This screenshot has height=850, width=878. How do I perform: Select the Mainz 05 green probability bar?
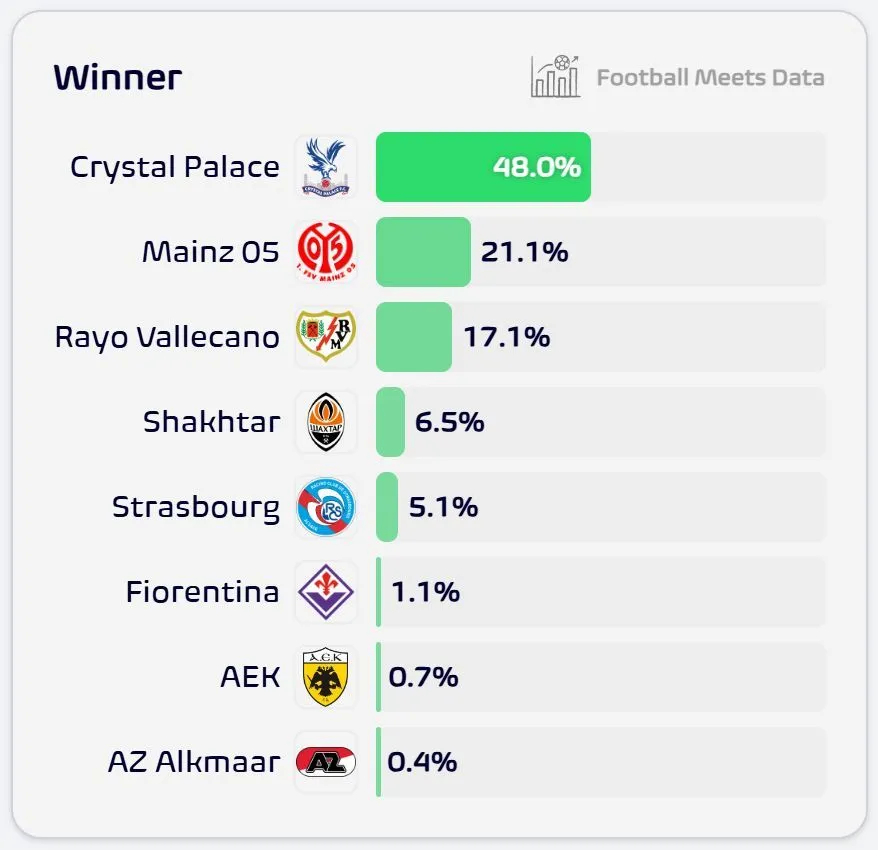[x=423, y=252]
